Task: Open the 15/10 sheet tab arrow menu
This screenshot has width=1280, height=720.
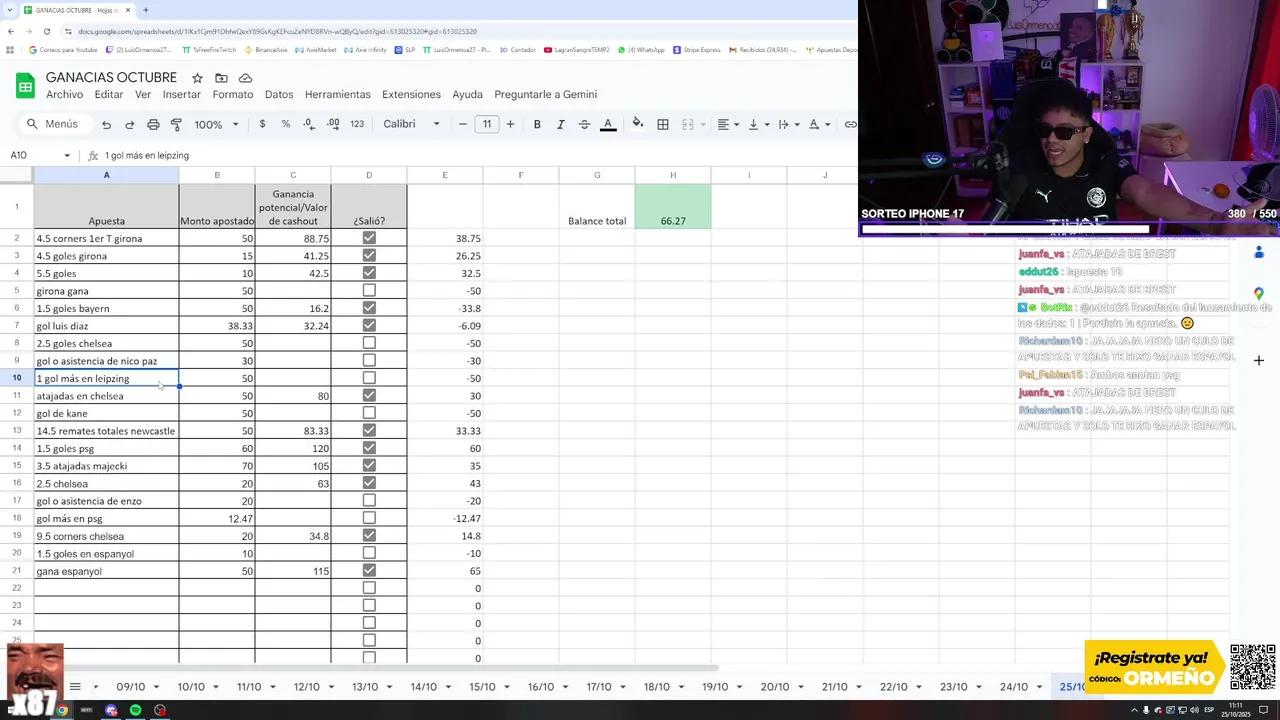Action: click(506, 687)
